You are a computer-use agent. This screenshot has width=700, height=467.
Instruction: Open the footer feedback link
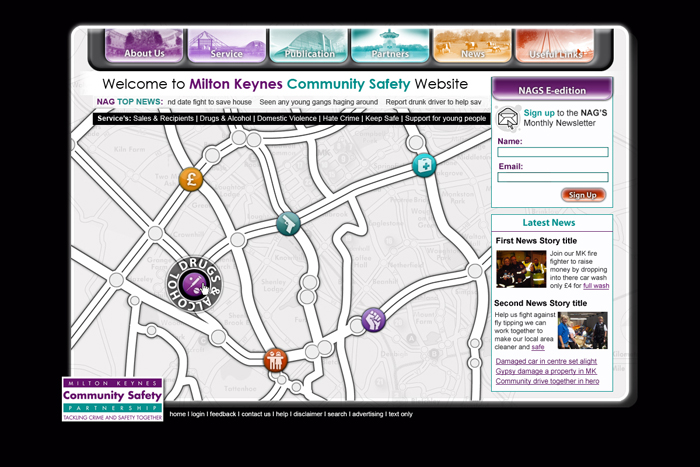[223, 414]
